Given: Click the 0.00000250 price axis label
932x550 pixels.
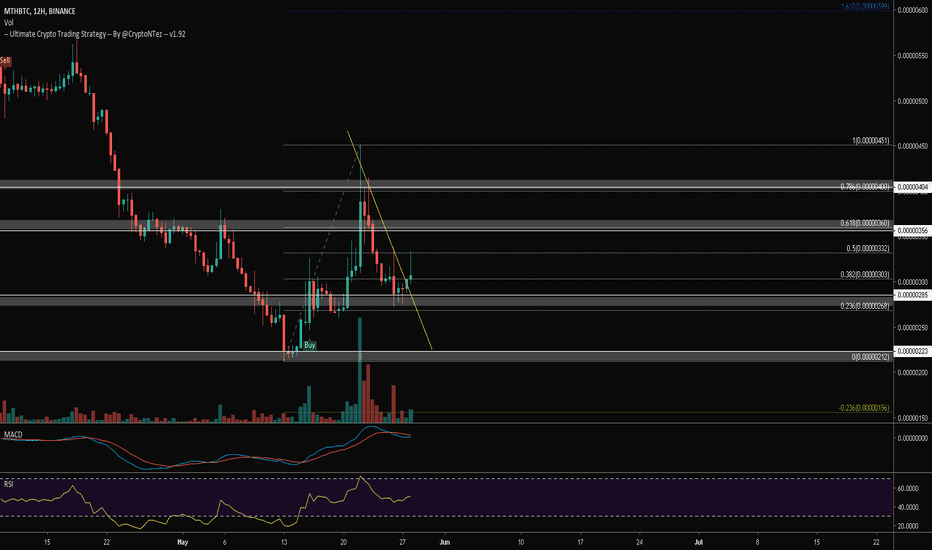Looking at the screenshot, I should coord(912,328).
